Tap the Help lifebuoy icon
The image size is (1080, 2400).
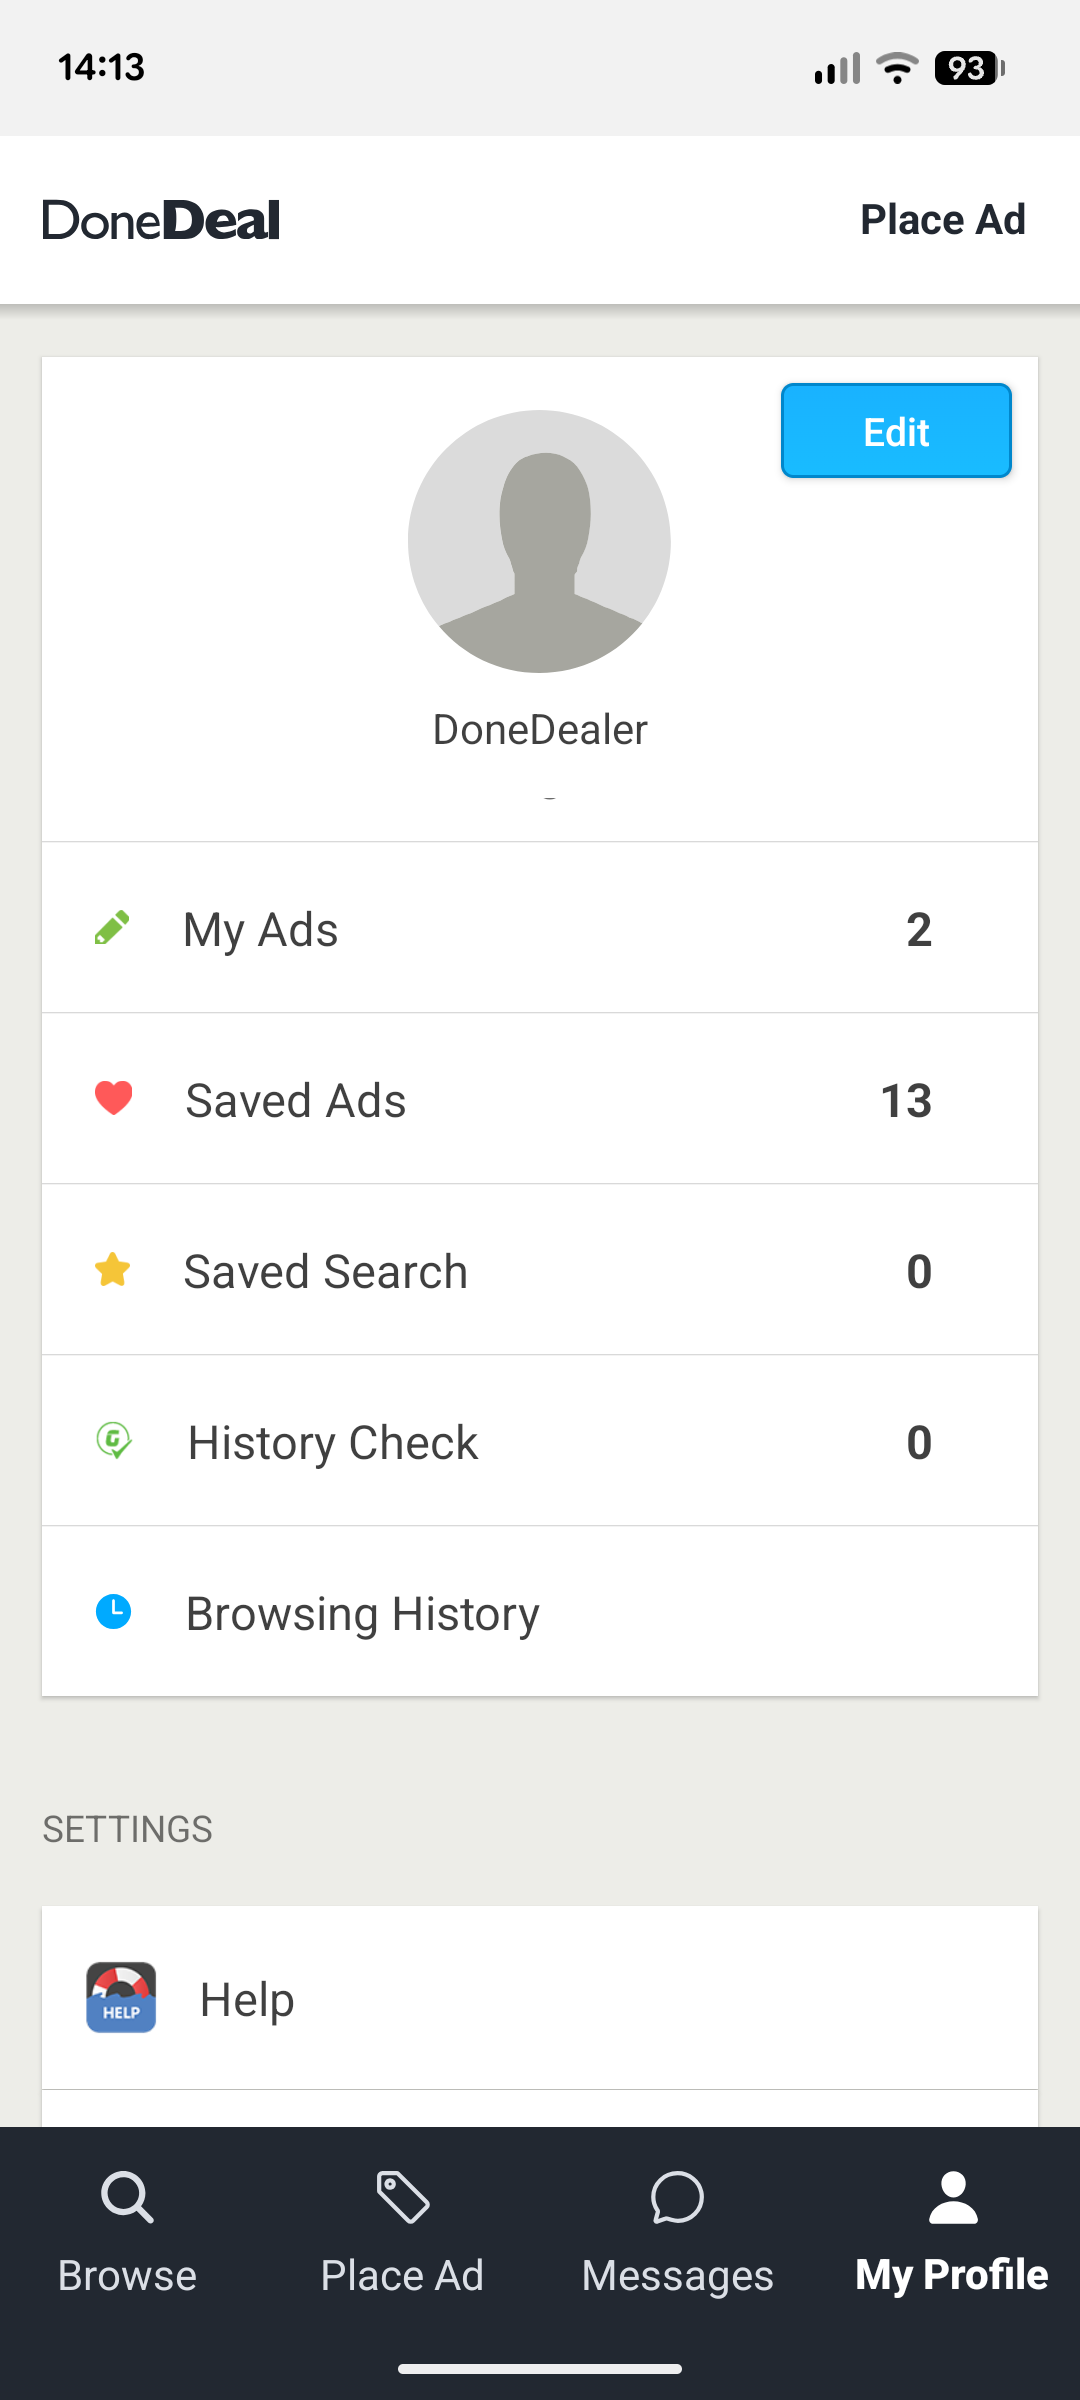click(121, 1997)
